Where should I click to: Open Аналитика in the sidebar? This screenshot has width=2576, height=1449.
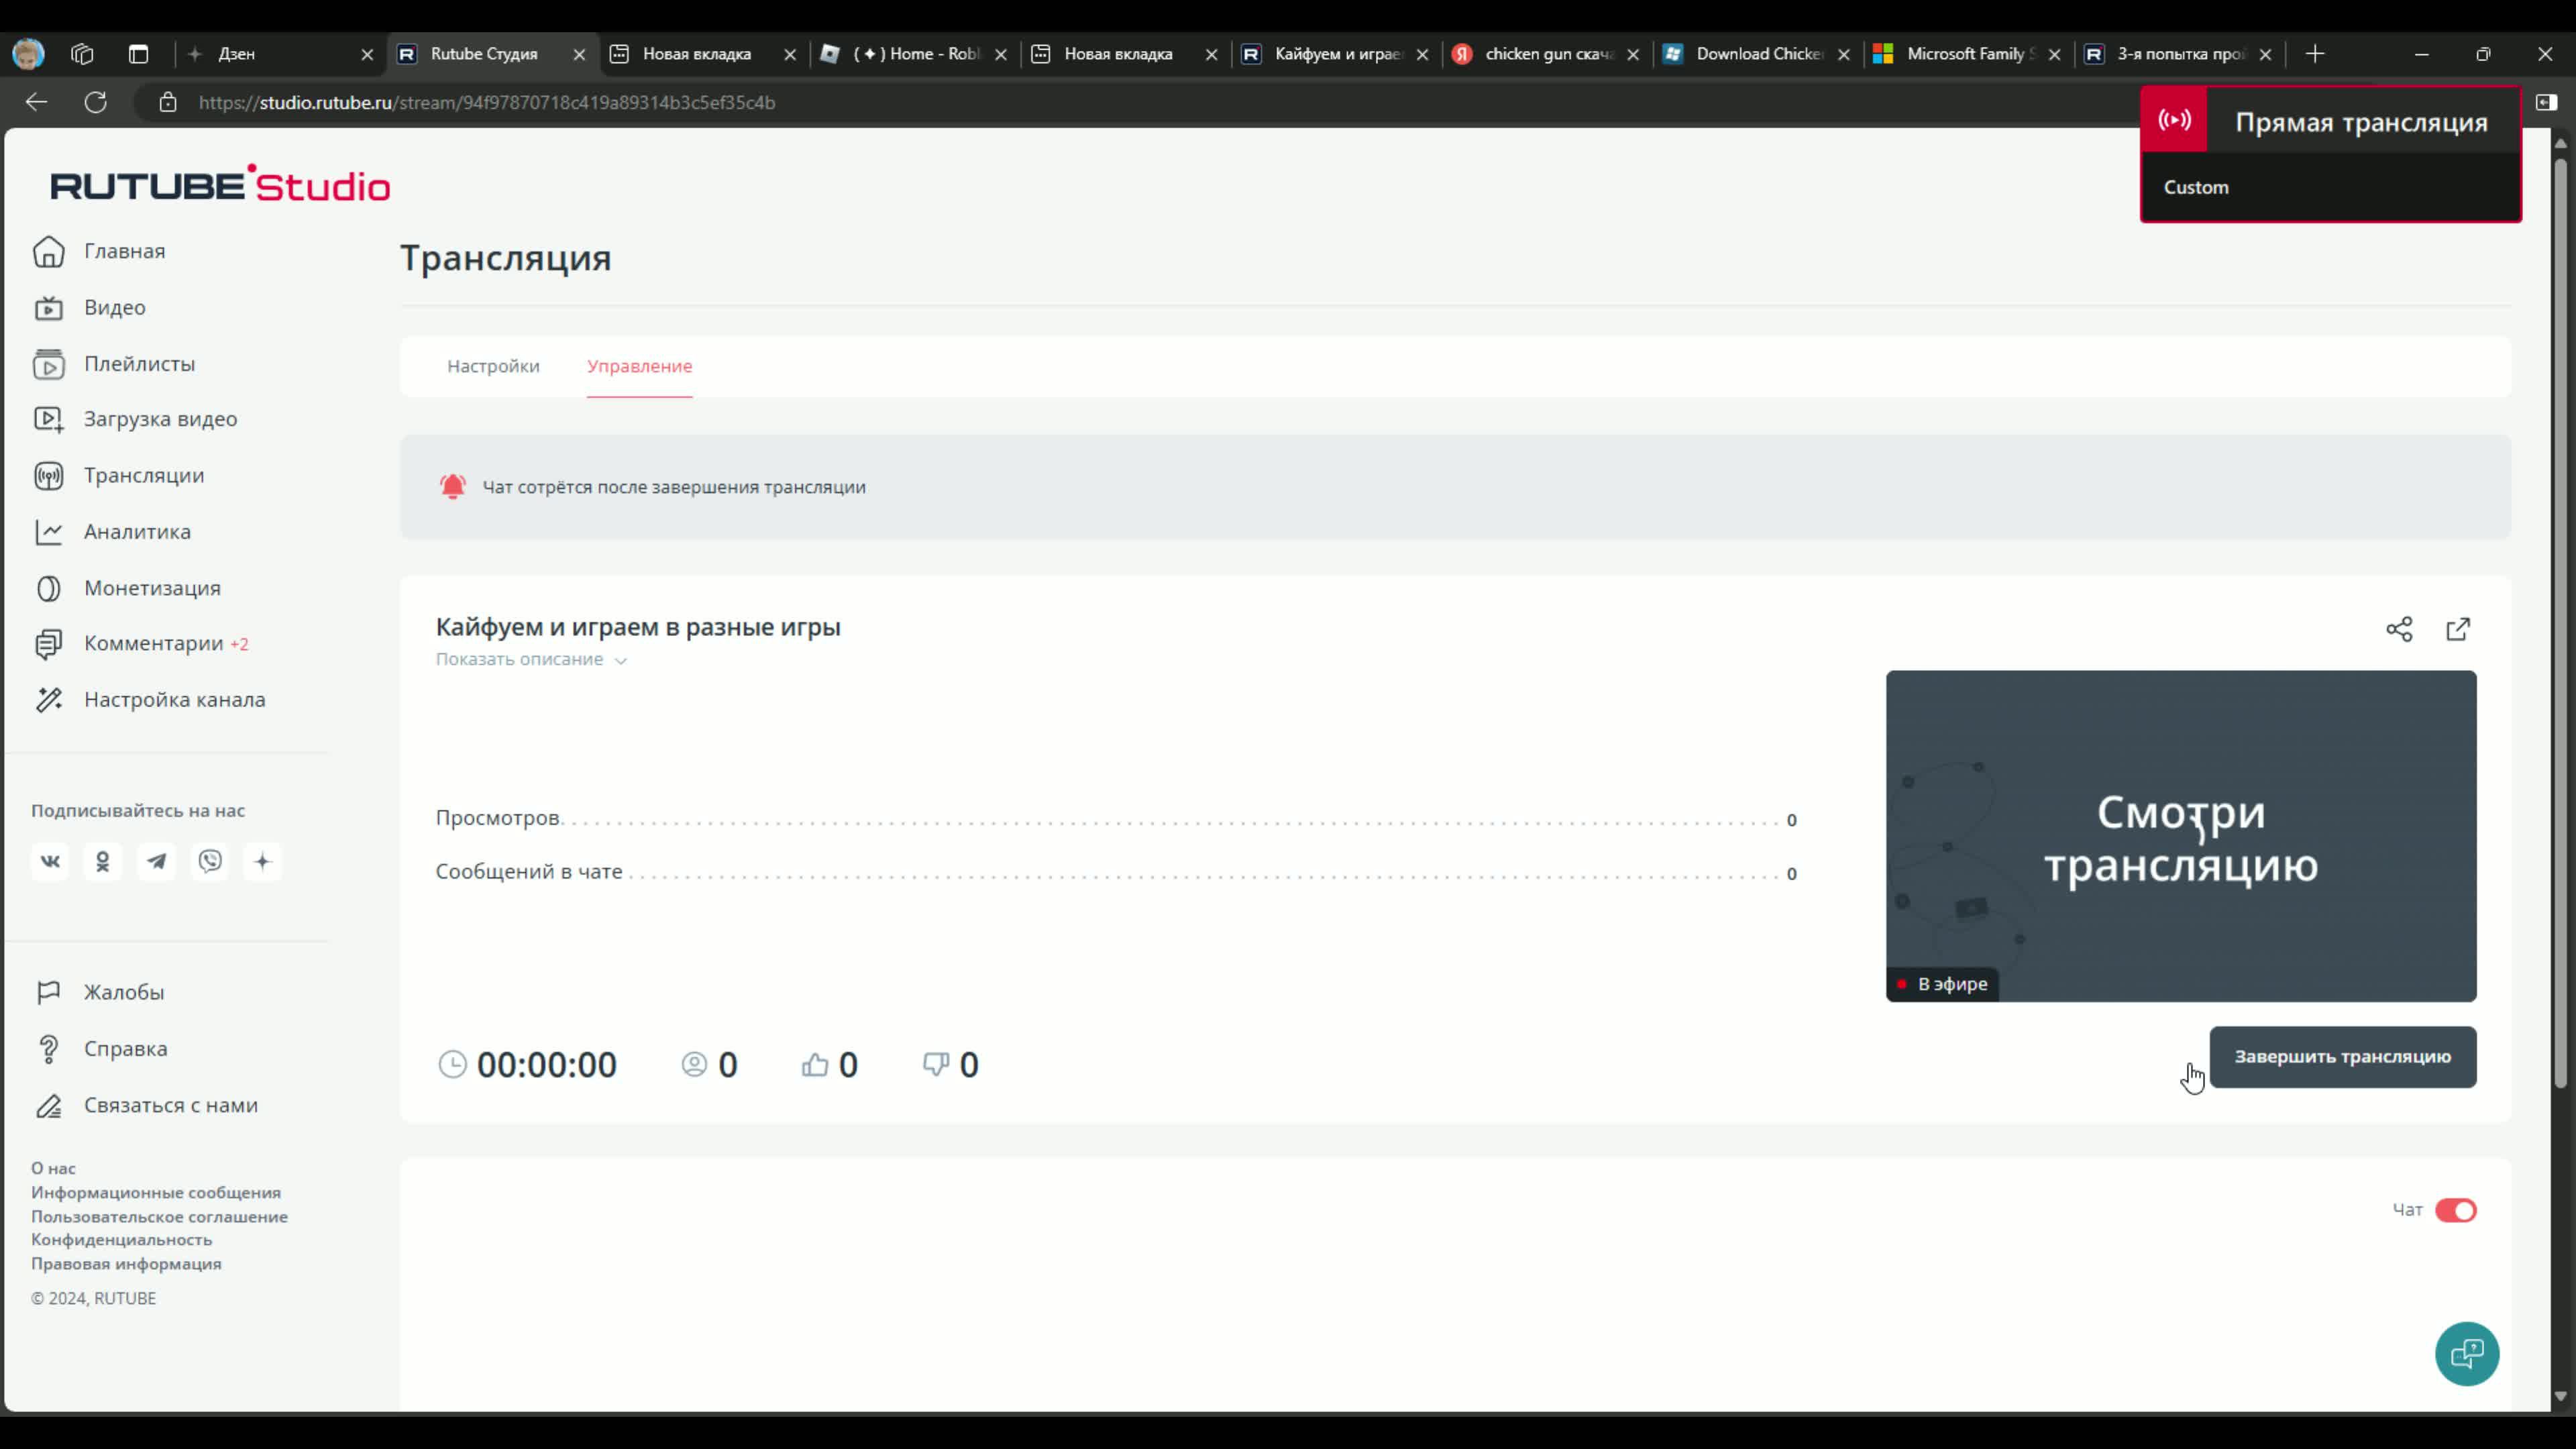coord(137,532)
